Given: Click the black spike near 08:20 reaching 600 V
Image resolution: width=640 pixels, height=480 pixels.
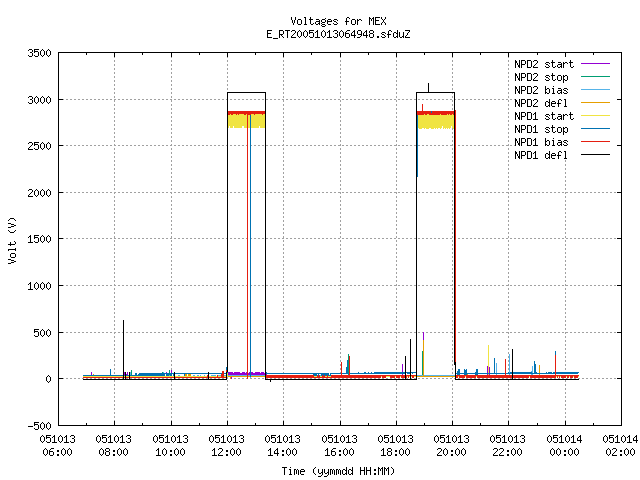Looking at the screenshot, I should pyautogui.click(x=124, y=349).
